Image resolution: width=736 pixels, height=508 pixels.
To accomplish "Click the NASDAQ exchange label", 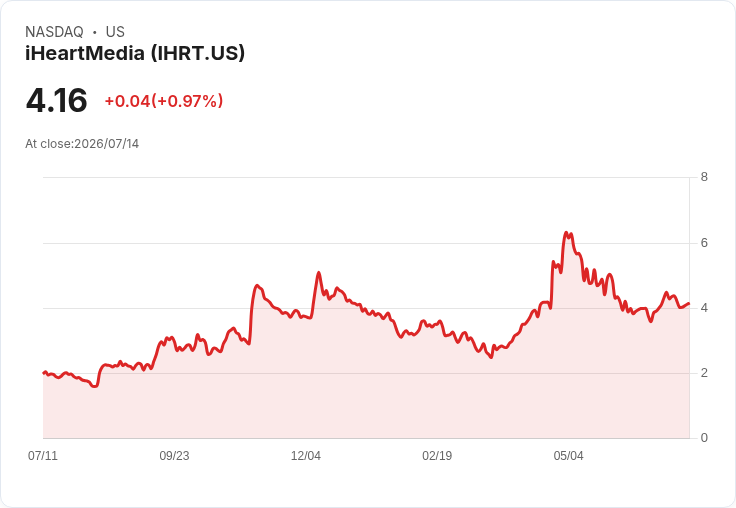I will pyautogui.click(x=54, y=32).
